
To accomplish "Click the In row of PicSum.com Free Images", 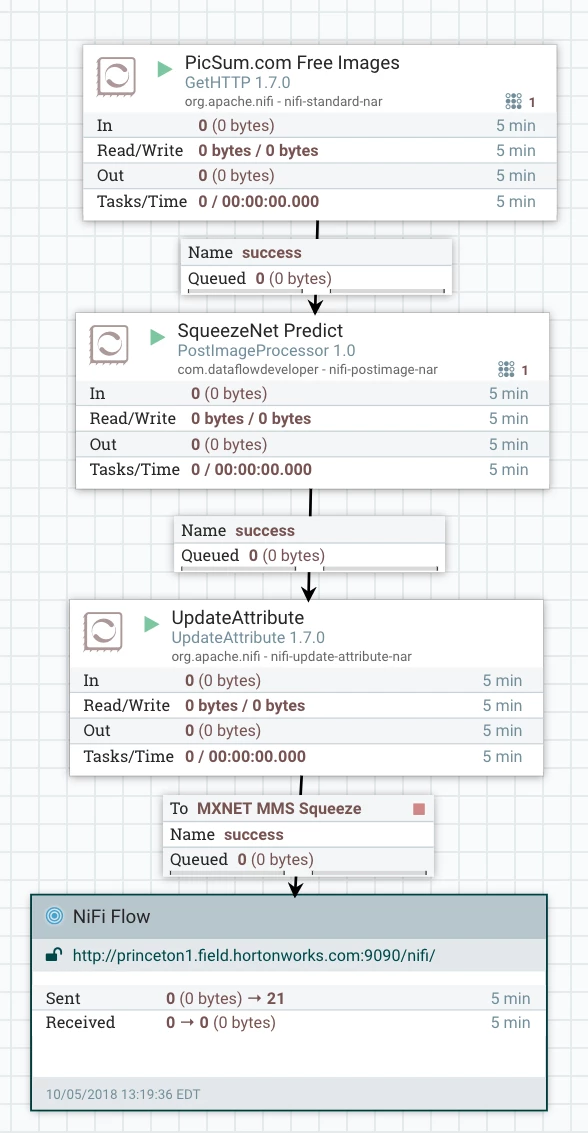I will pos(320,126).
